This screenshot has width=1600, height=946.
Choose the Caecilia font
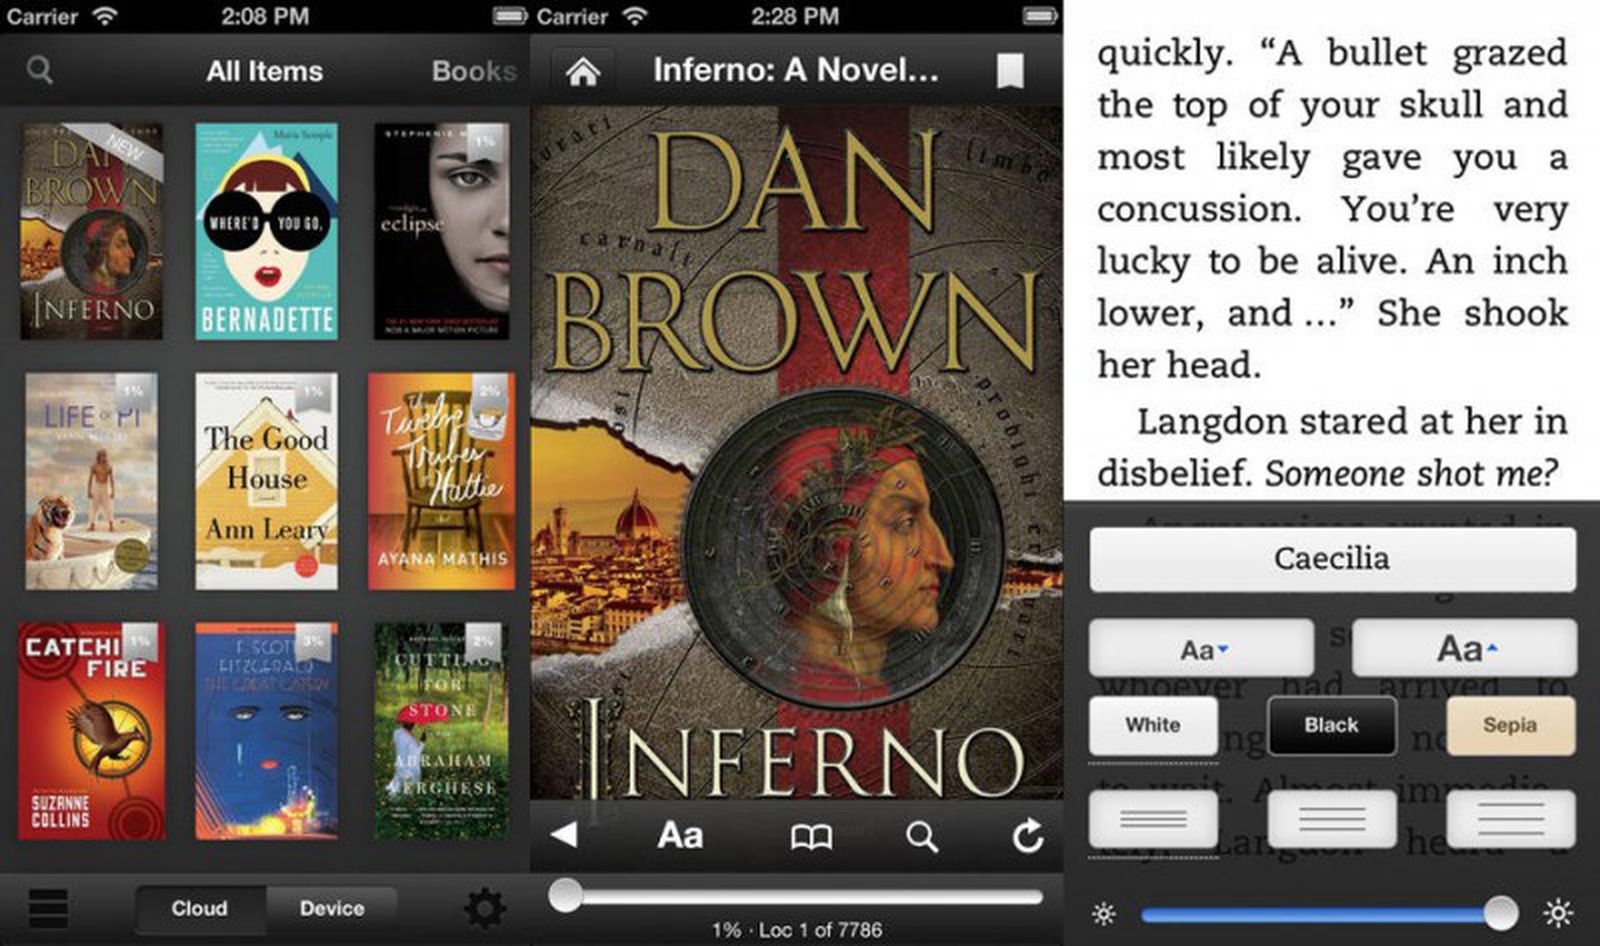click(x=1332, y=558)
